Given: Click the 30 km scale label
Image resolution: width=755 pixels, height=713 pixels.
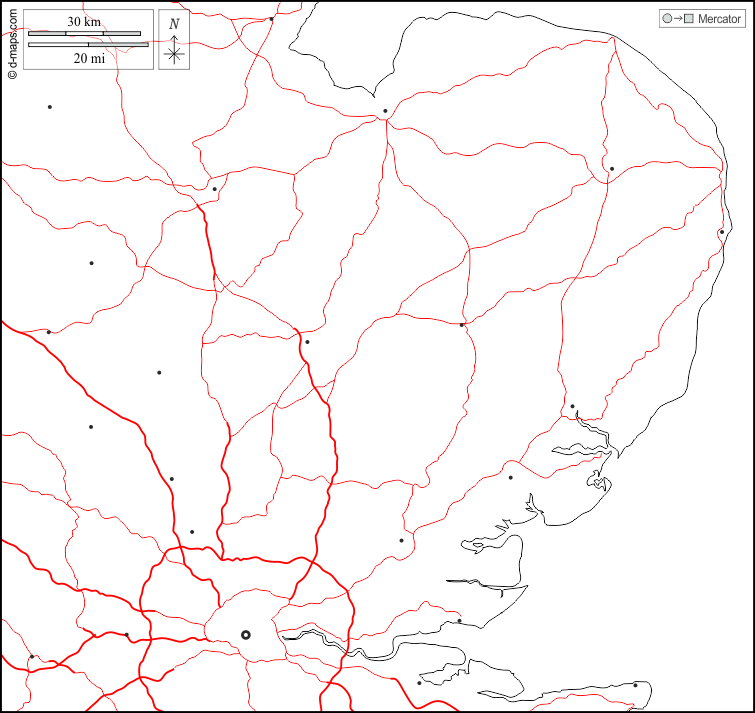Looking at the screenshot, I should point(84,21).
